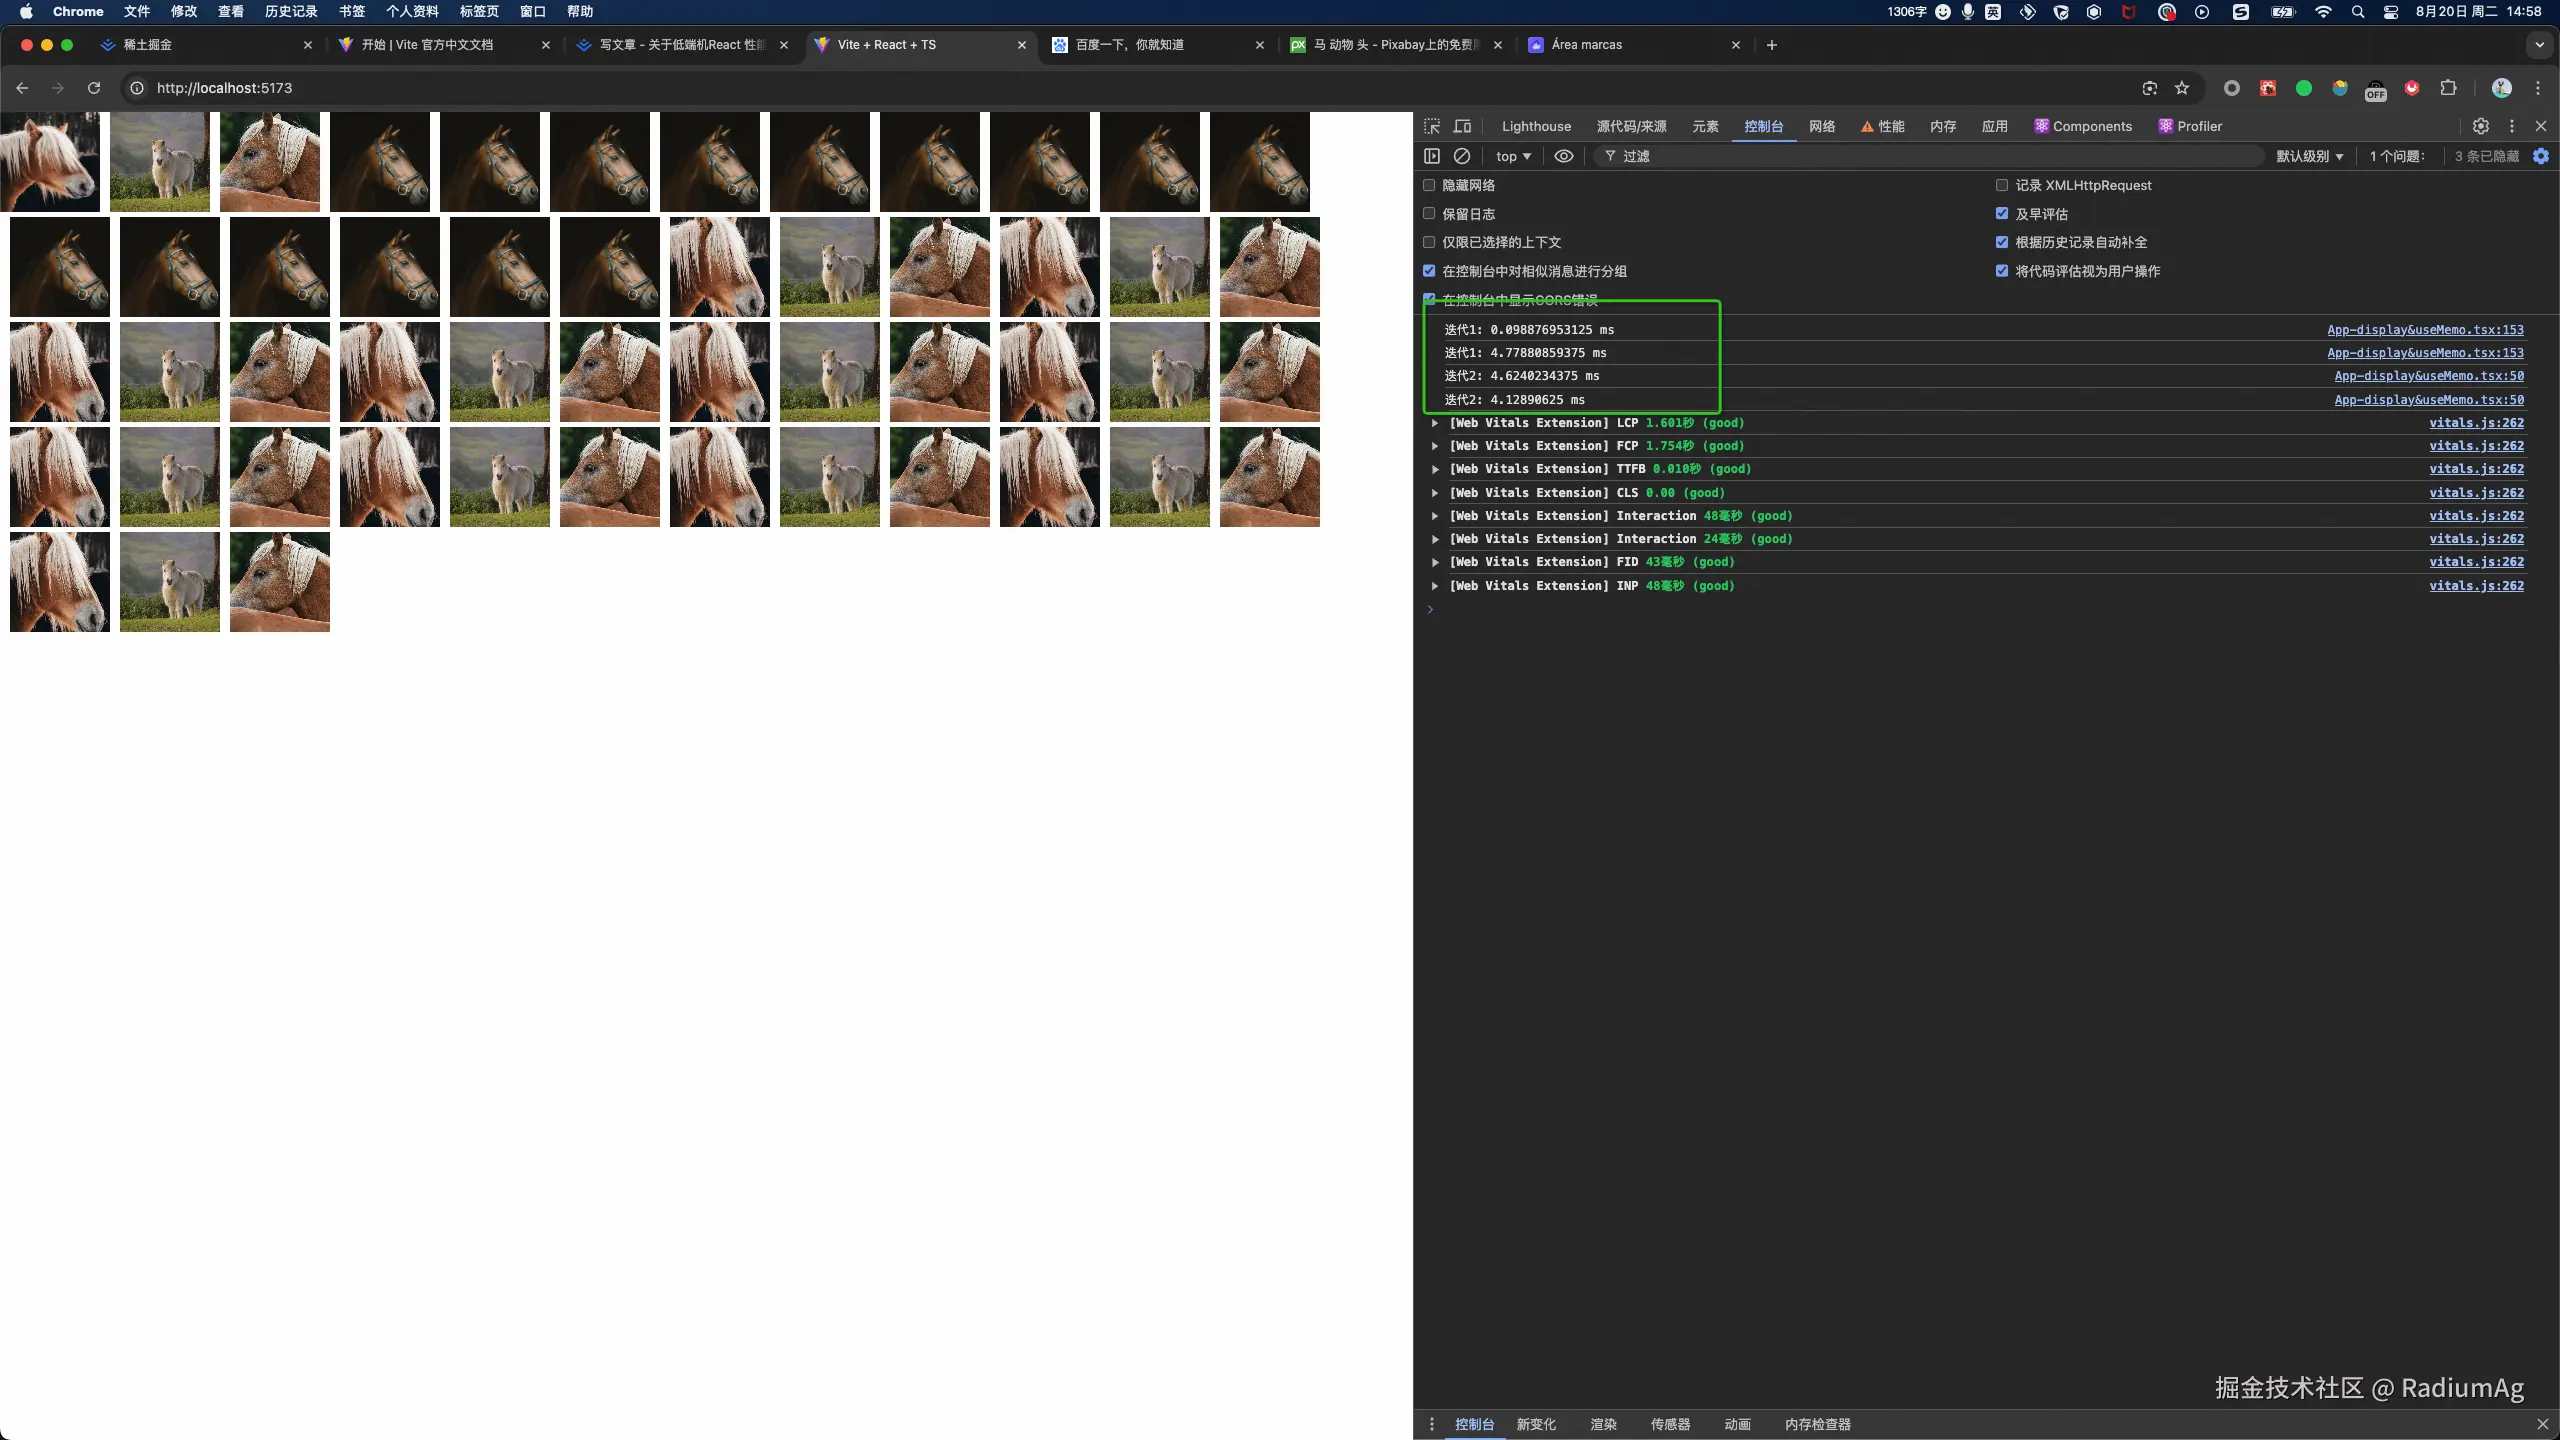2560x1440 pixels.
Task: Uncheck the 及早评估 checkbox
Action: click(2002, 214)
